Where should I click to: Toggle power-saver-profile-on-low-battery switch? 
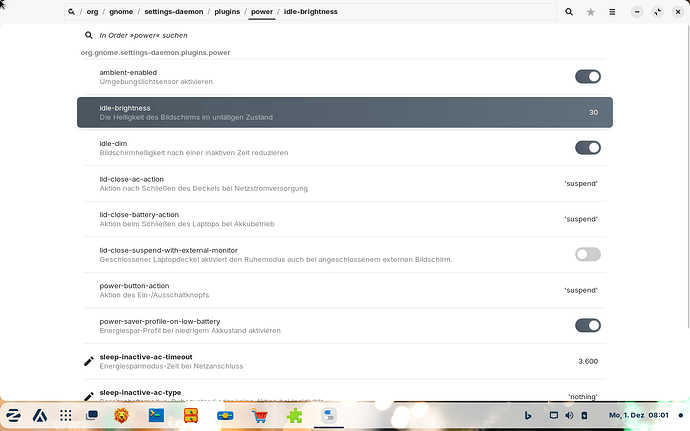(x=588, y=325)
